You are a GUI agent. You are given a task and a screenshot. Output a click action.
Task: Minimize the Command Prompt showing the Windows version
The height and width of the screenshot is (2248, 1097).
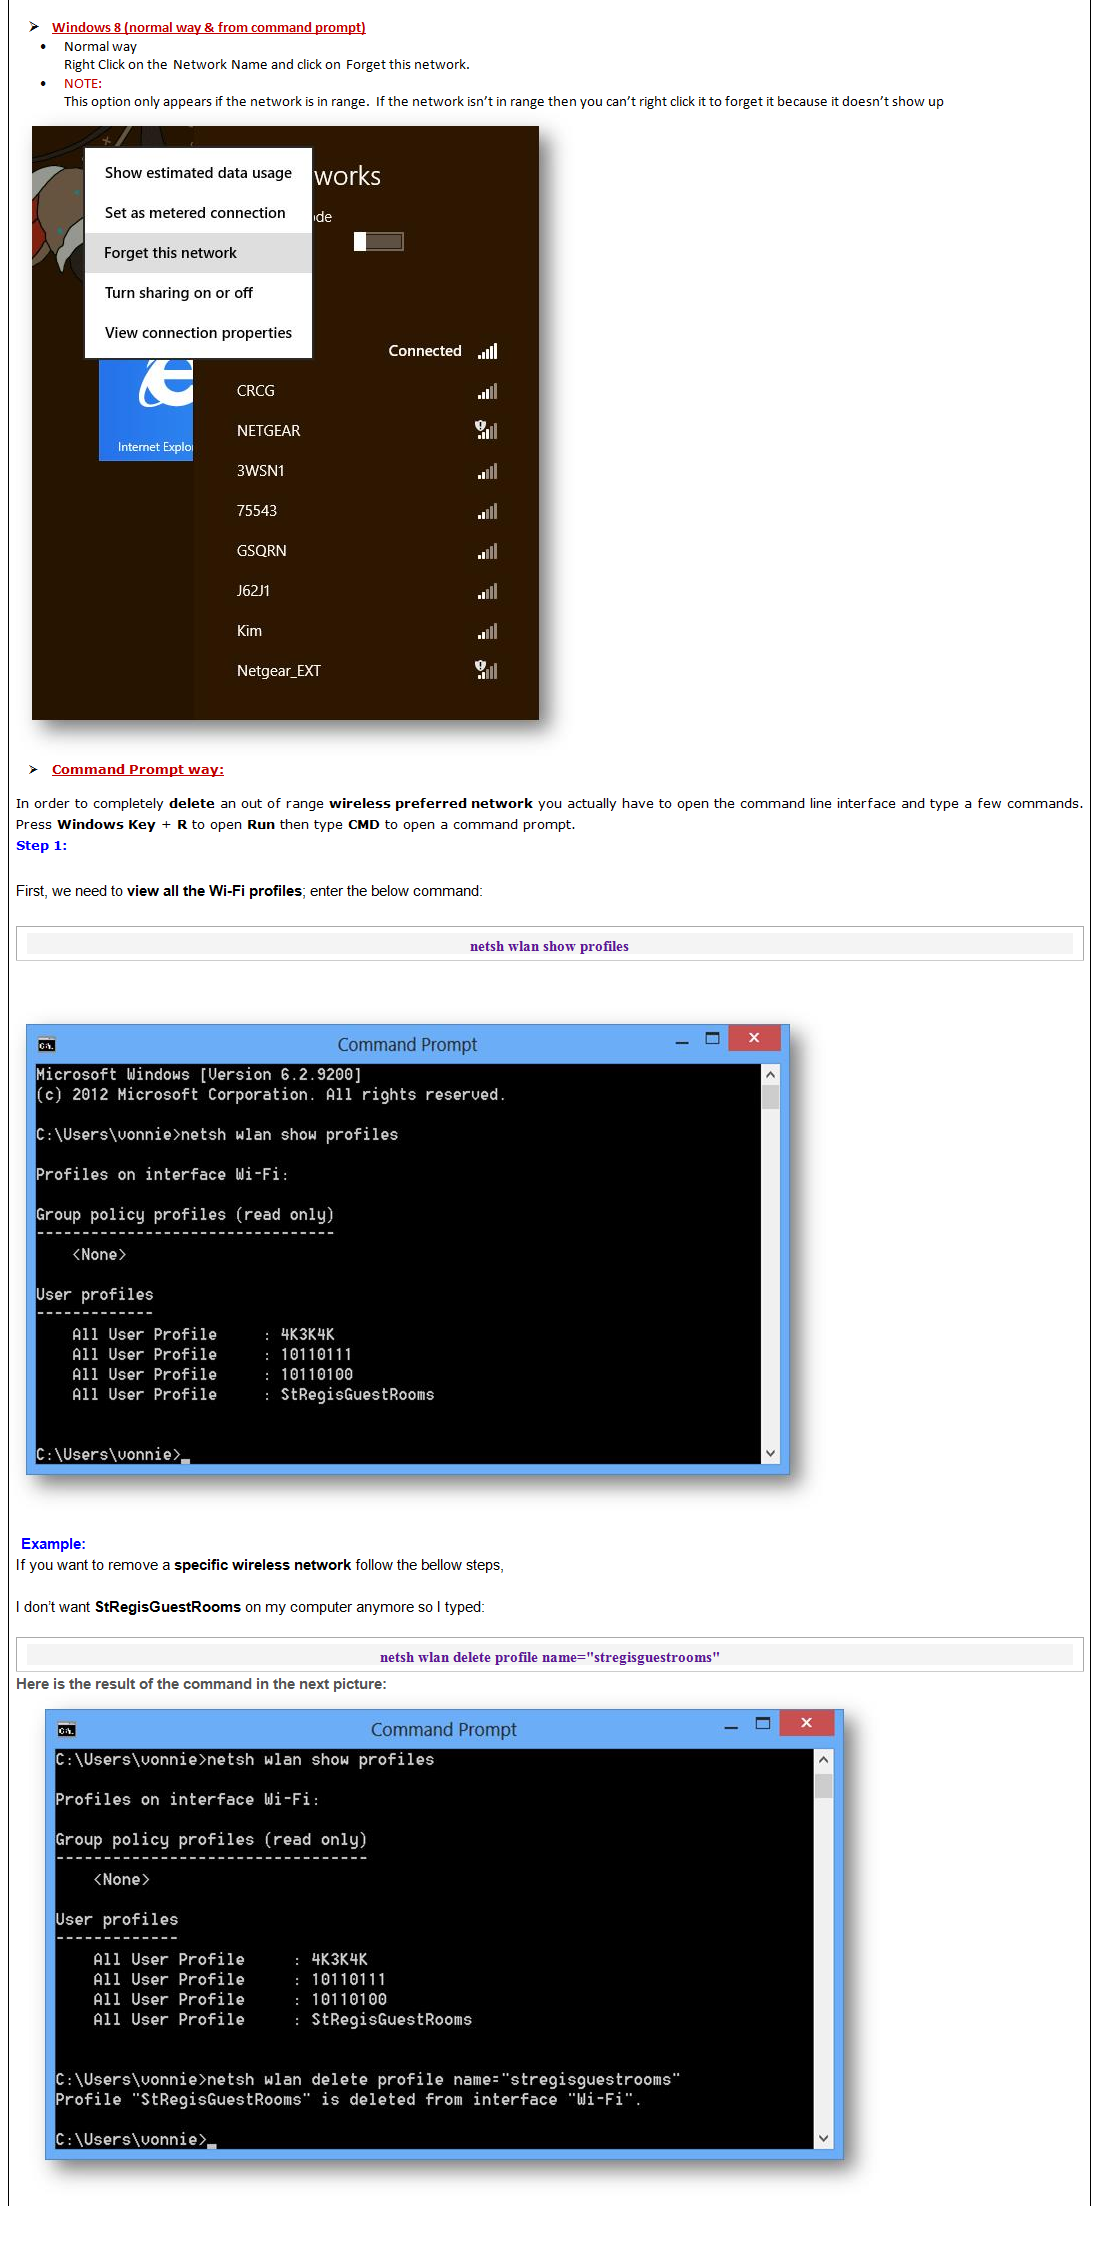(x=682, y=1042)
